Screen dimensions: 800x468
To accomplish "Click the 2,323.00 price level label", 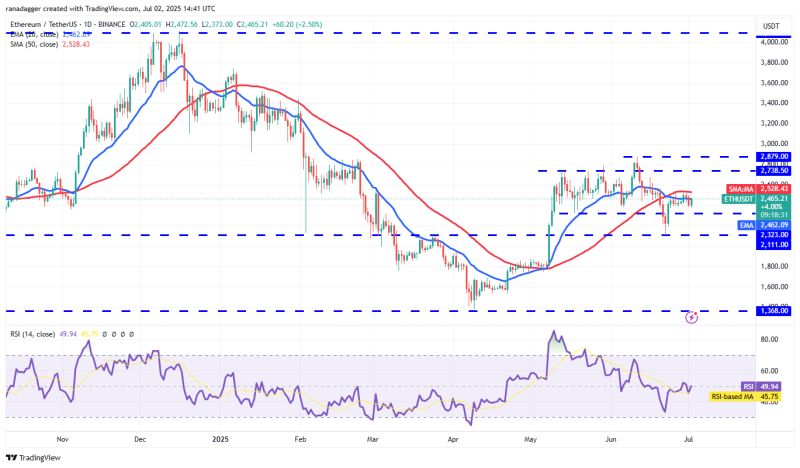I will [x=775, y=234].
